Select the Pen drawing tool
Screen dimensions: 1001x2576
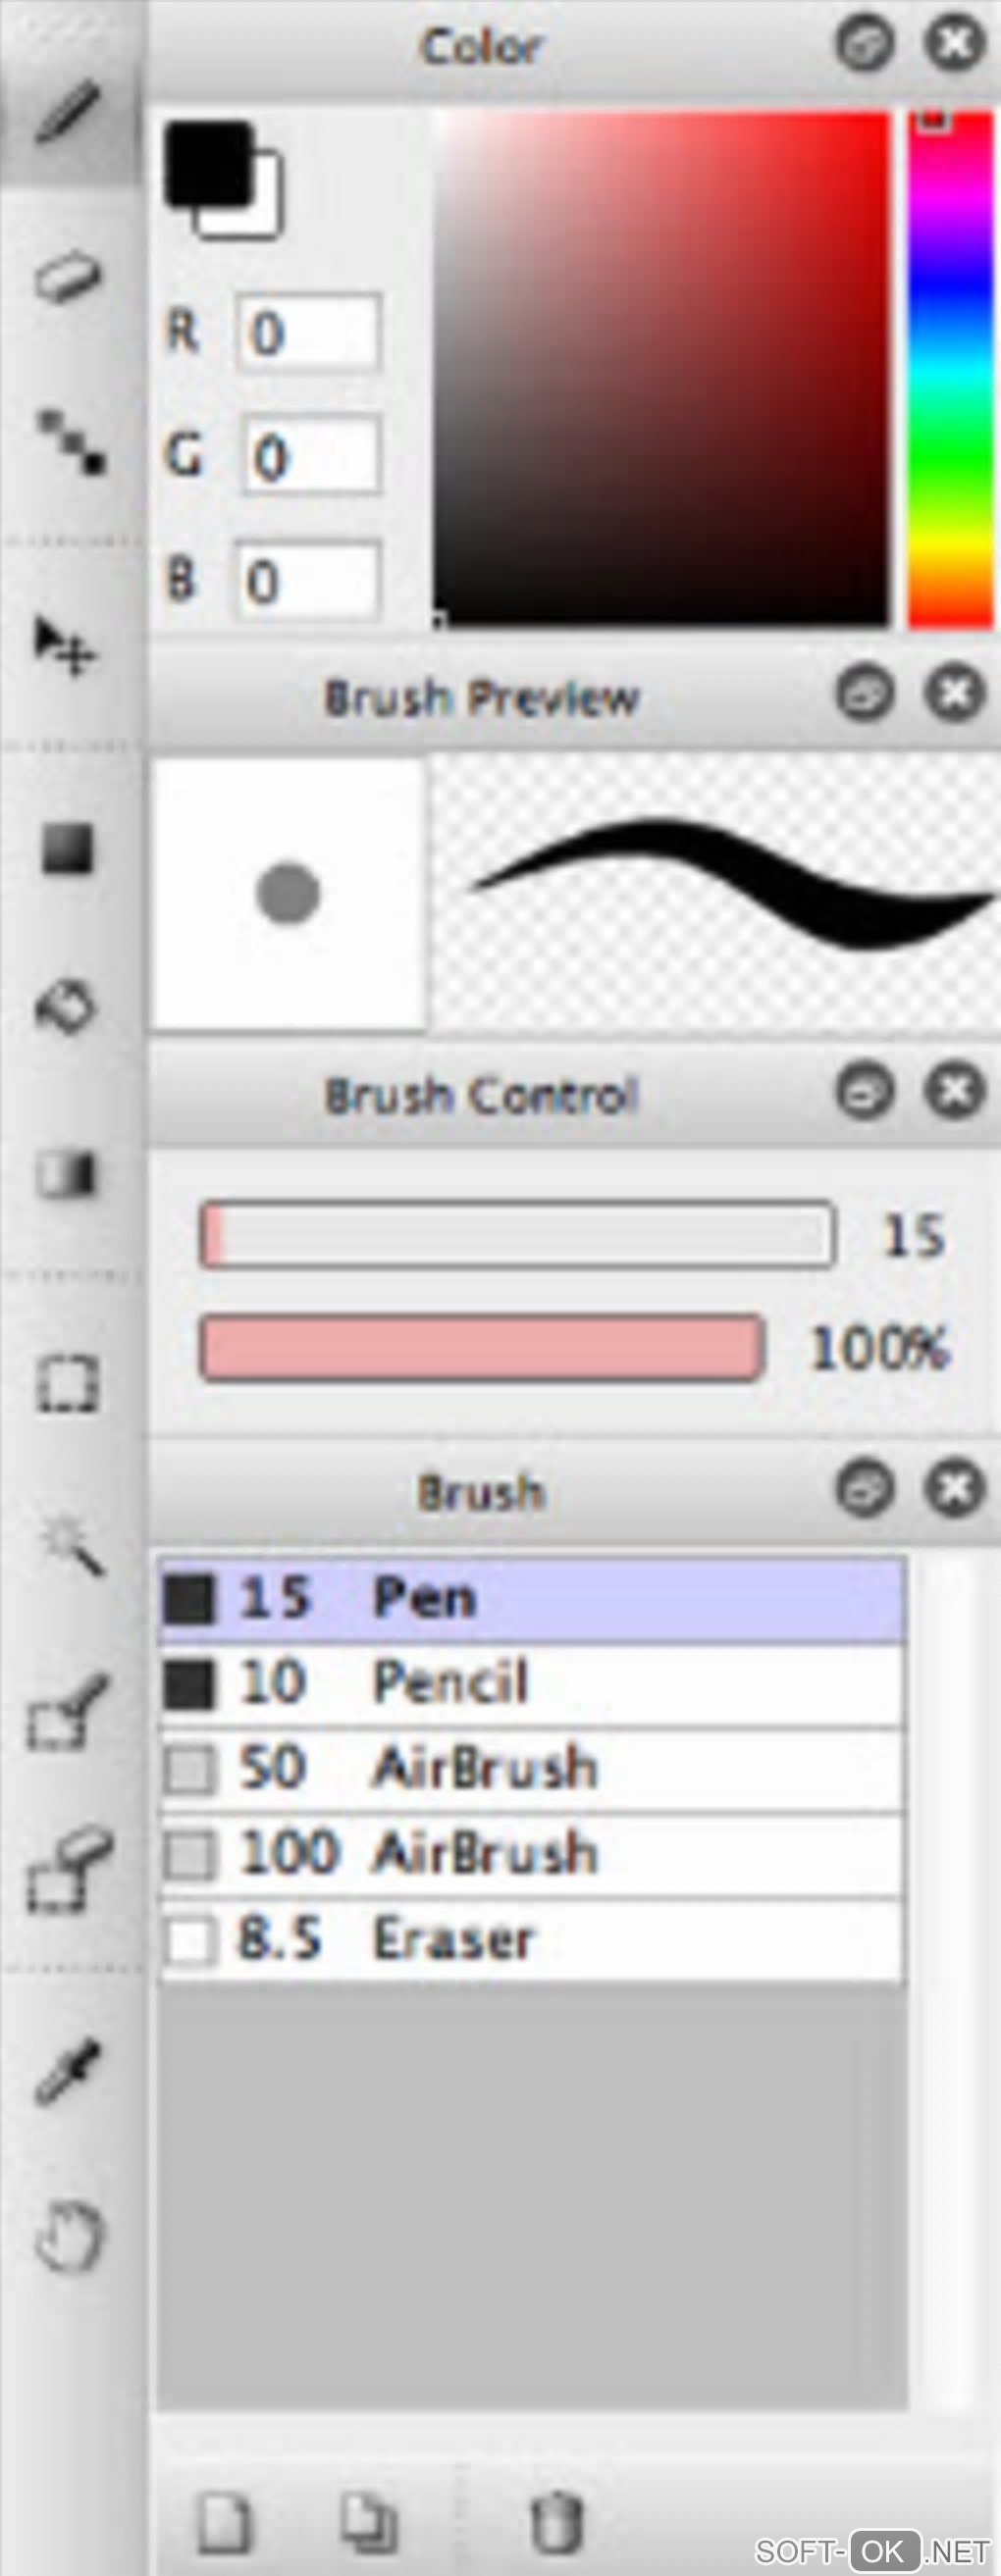pos(68,111)
